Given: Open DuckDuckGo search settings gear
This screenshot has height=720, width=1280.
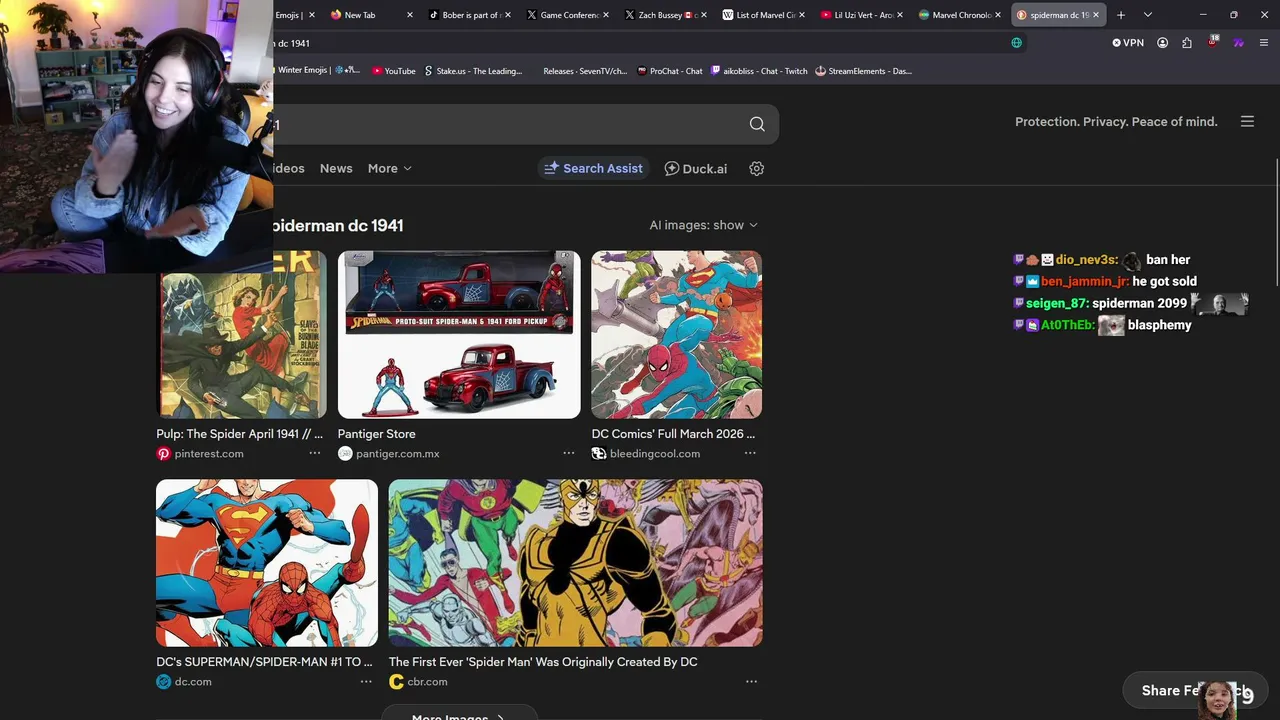Looking at the screenshot, I should (757, 169).
